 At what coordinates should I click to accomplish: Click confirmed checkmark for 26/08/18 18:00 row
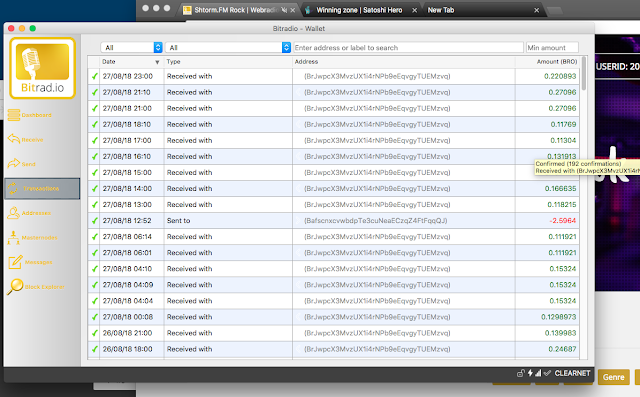[x=95, y=349]
